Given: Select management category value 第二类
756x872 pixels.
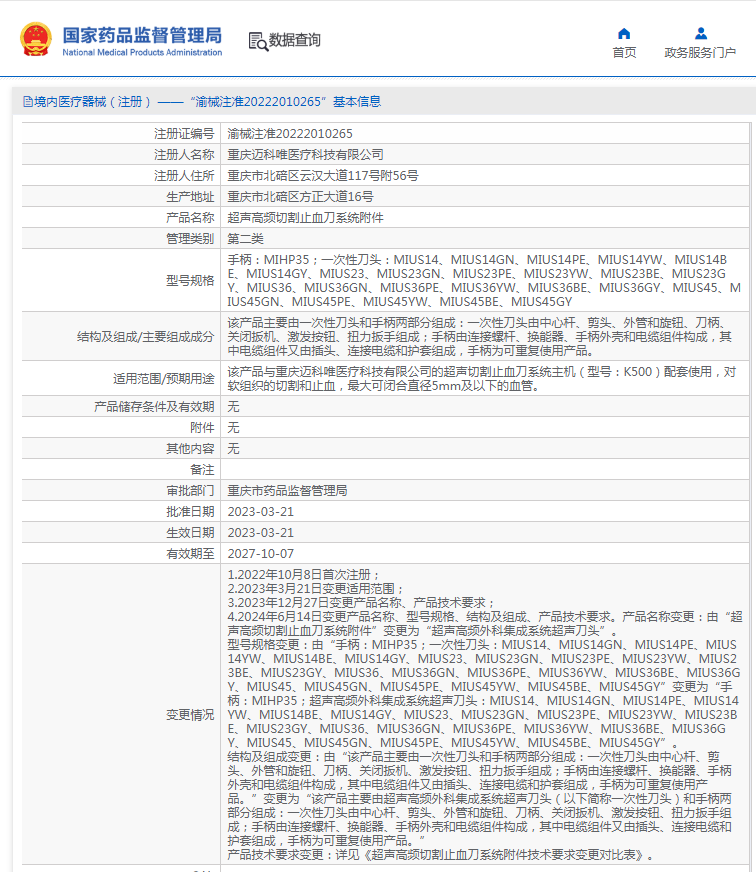Looking at the screenshot, I should pos(245,239).
